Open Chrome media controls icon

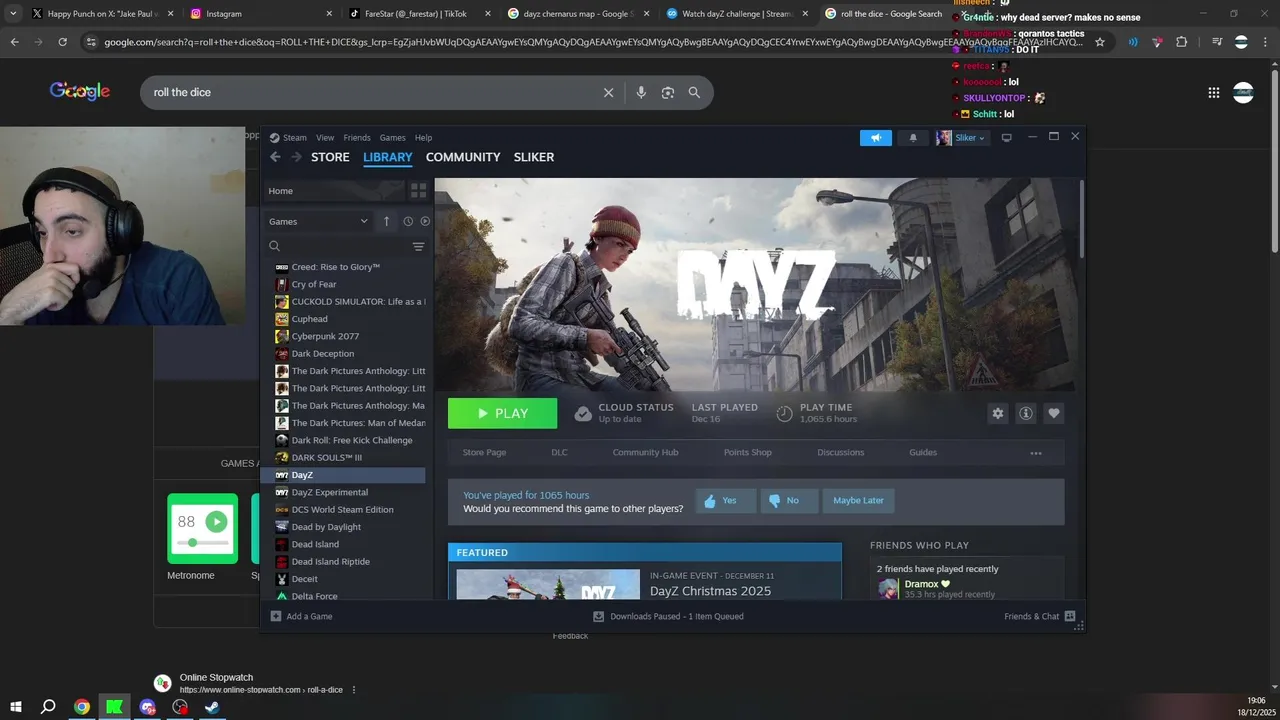coord(1216,42)
